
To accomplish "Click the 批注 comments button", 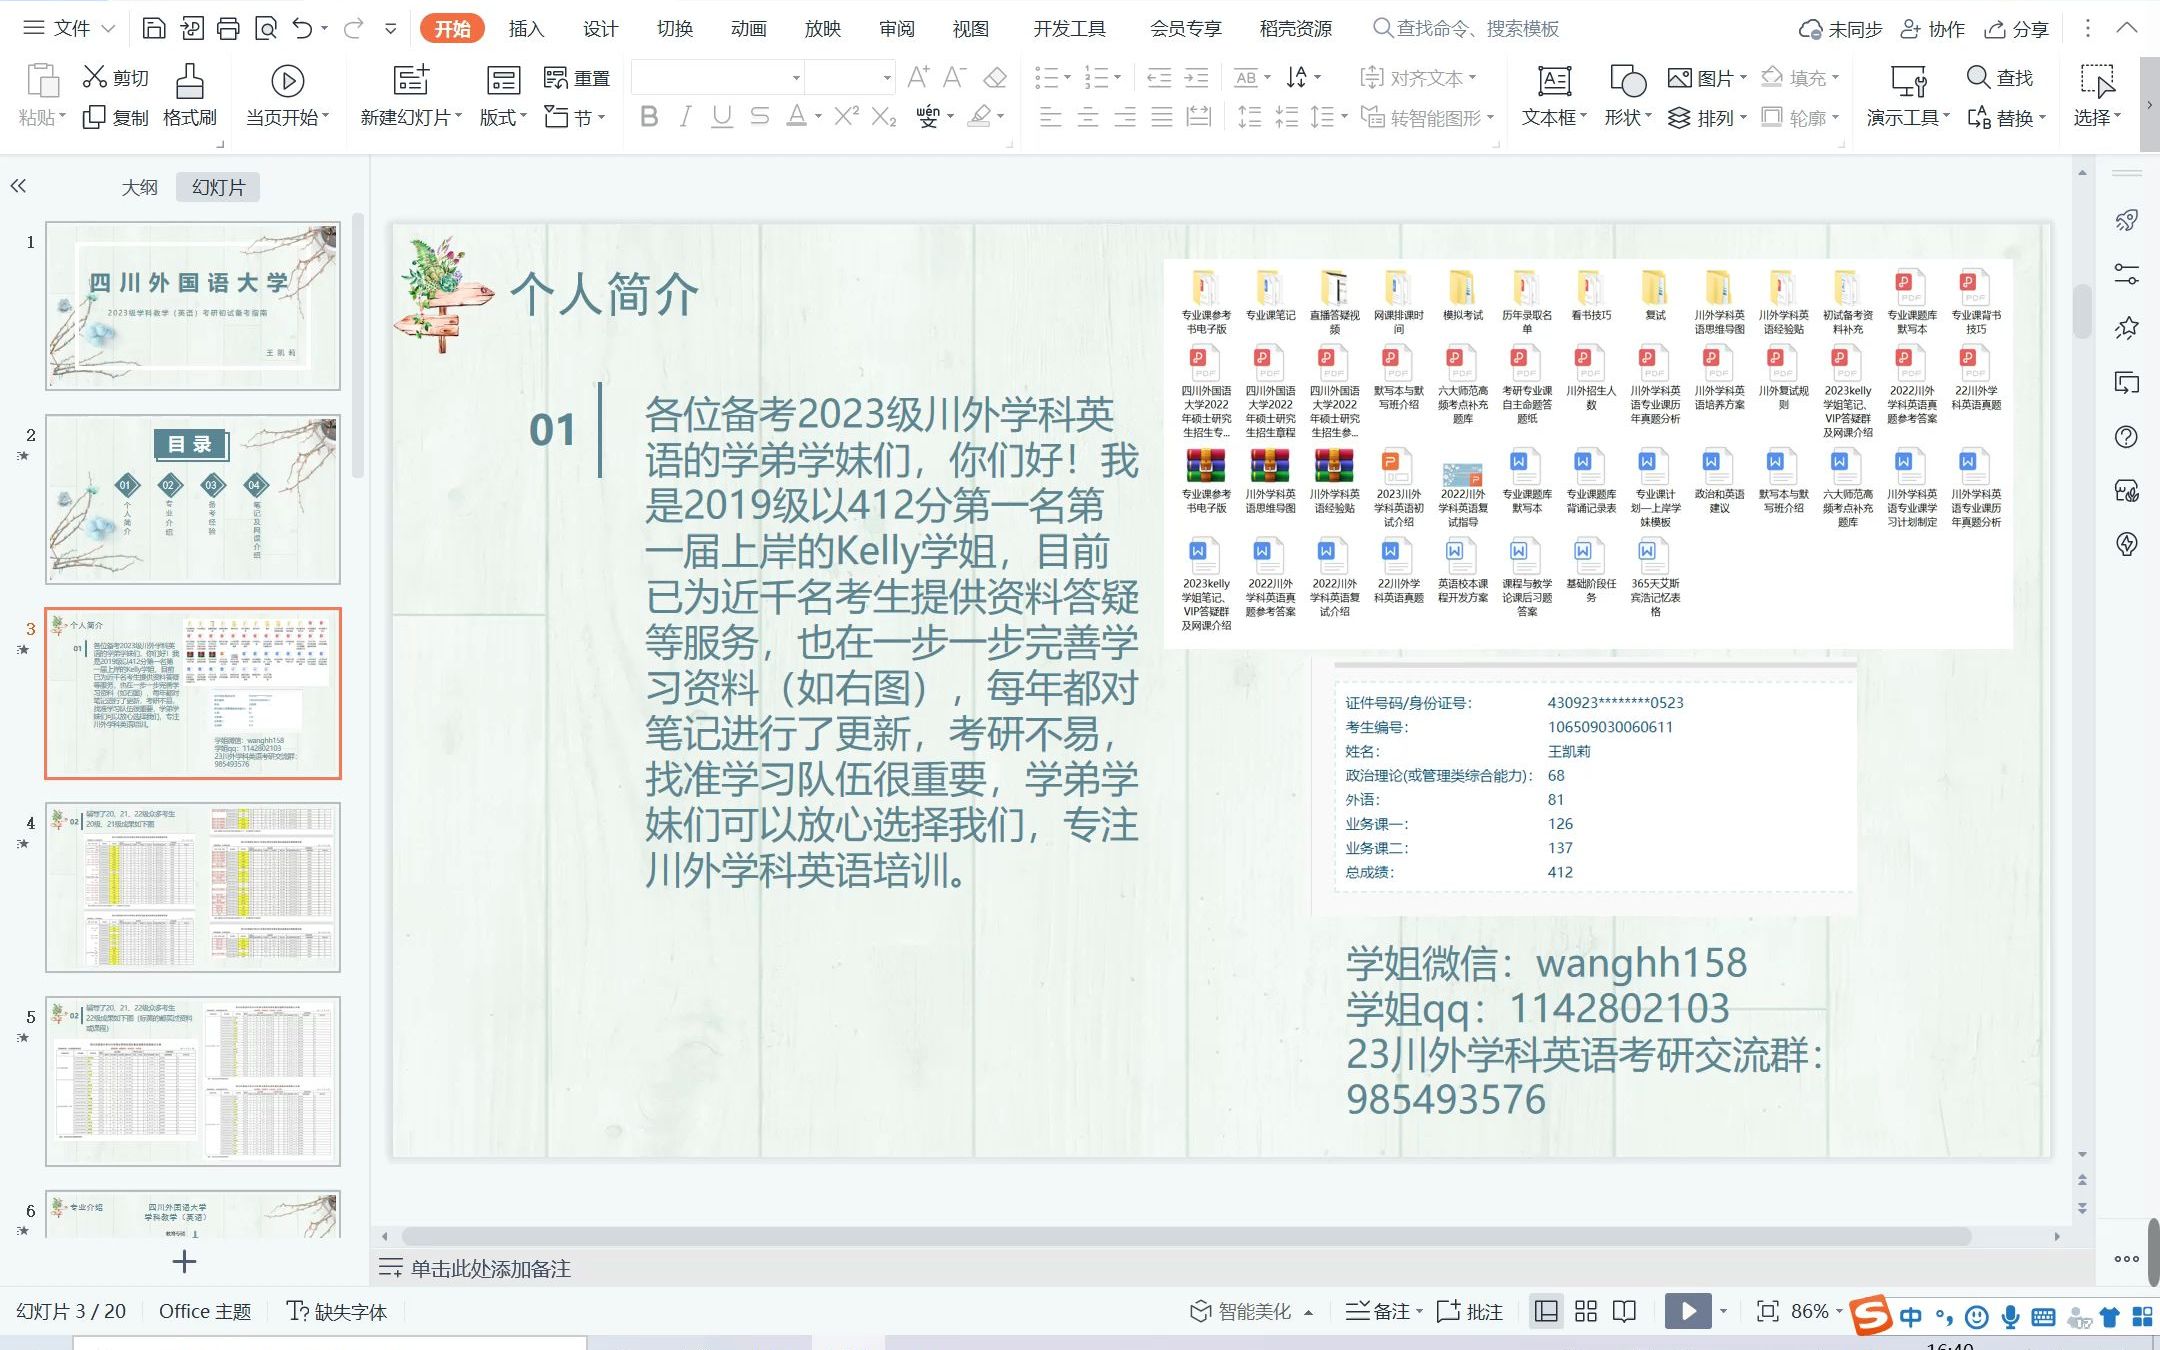I will click(x=1469, y=1311).
